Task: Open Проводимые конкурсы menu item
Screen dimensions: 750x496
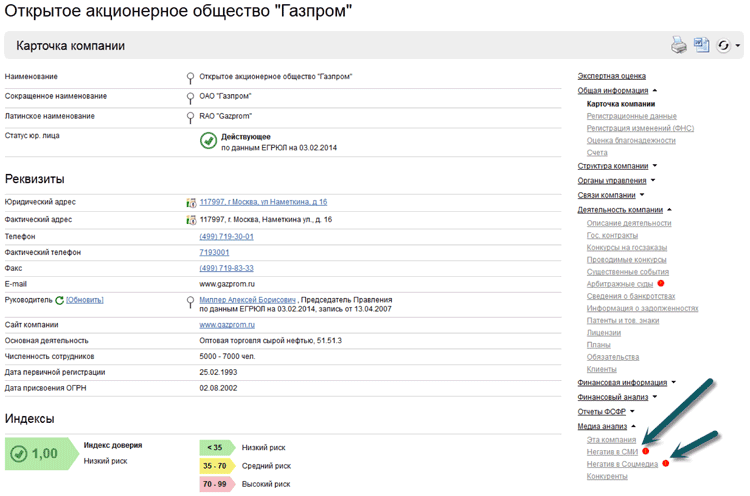Action: [x=627, y=260]
